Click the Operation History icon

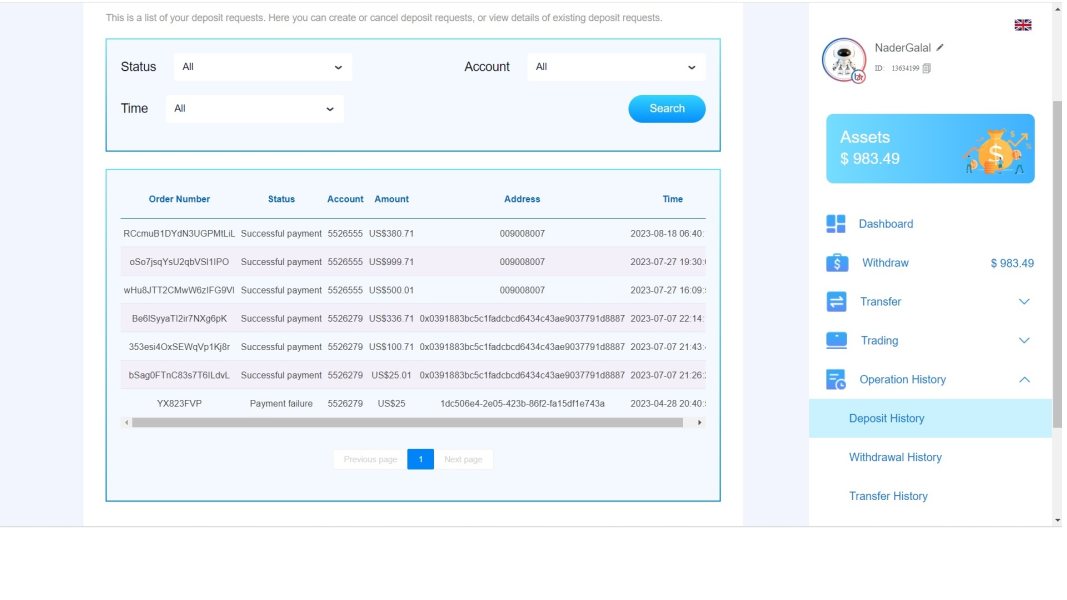tap(836, 380)
